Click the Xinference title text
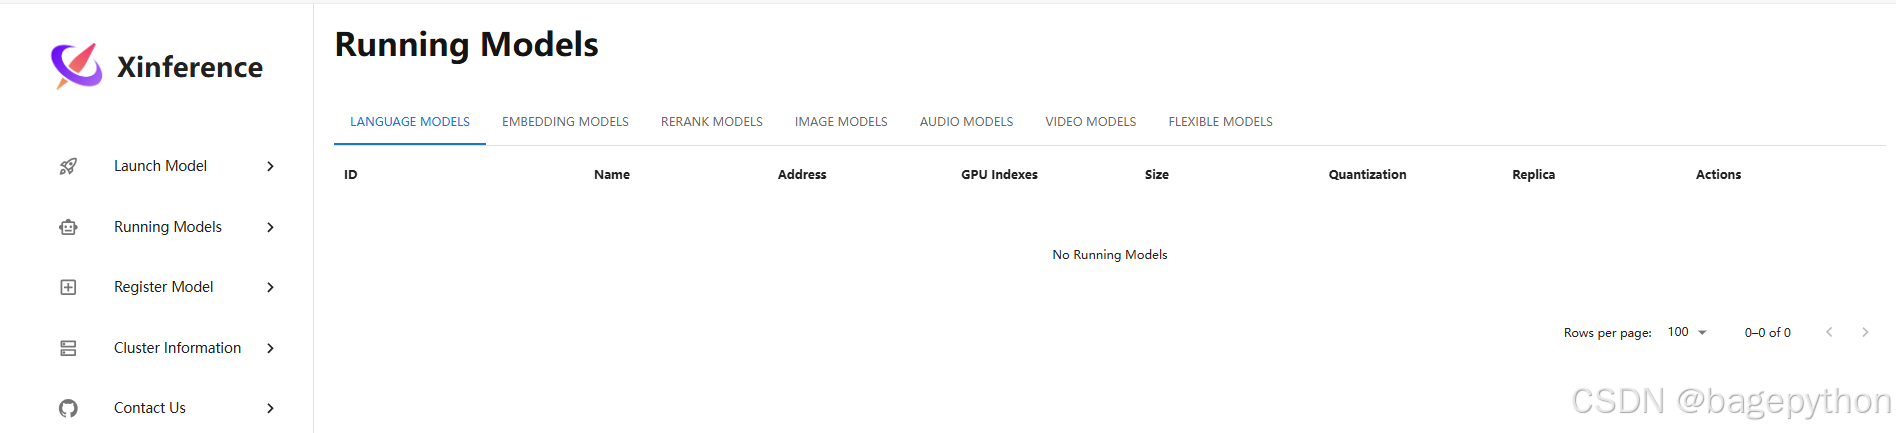The height and width of the screenshot is (433, 1896). pyautogui.click(x=190, y=67)
